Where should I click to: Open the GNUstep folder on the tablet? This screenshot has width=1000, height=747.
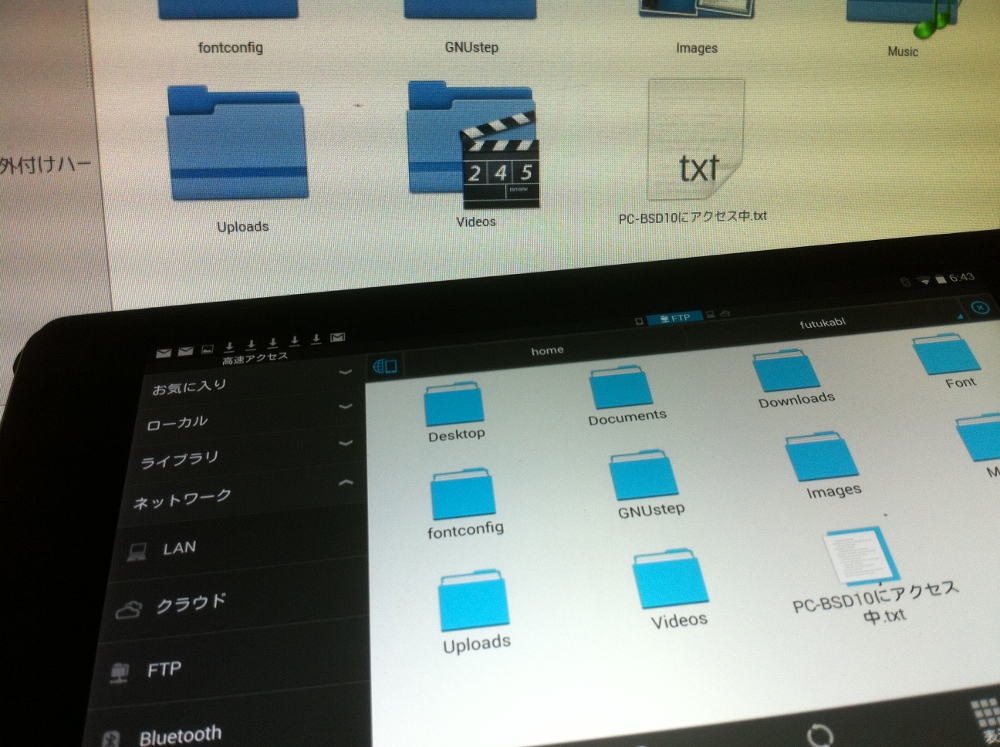point(643,475)
